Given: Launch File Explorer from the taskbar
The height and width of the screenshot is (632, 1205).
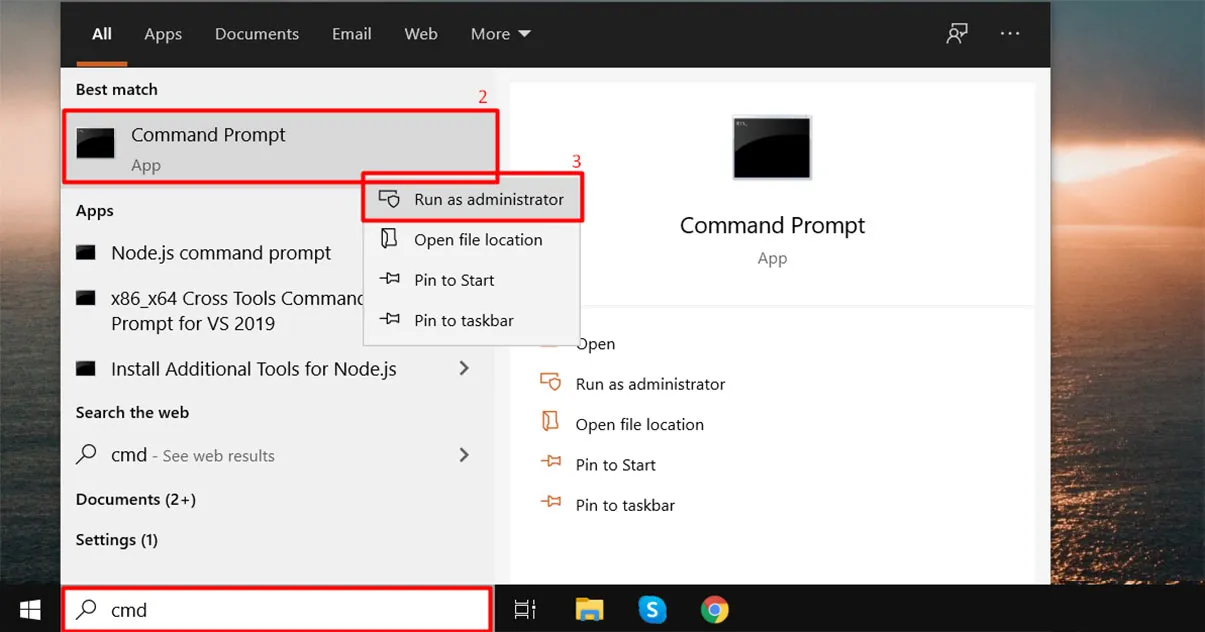Looking at the screenshot, I should tap(589, 609).
